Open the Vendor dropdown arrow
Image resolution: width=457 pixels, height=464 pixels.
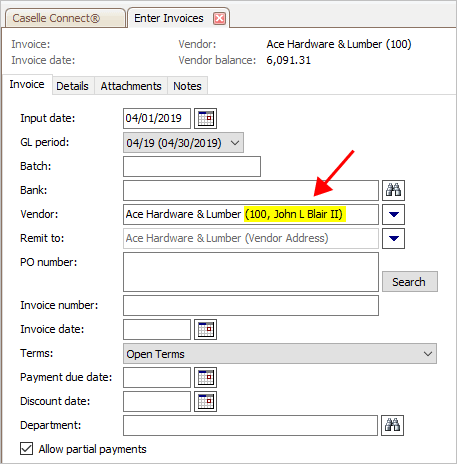click(393, 214)
